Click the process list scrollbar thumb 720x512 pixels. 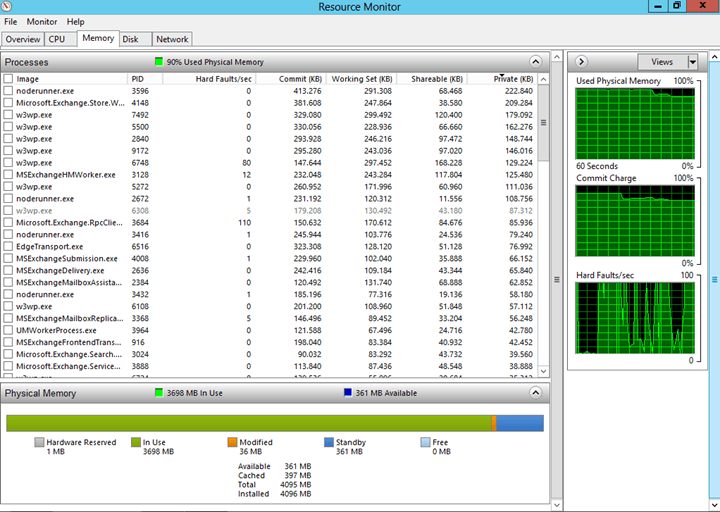point(543,123)
